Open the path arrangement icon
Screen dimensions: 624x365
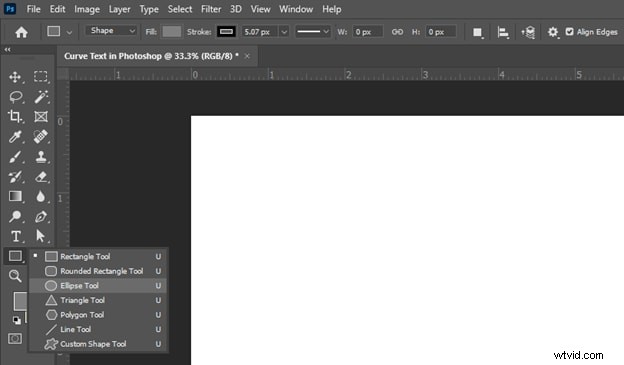(x=528, y=32)
